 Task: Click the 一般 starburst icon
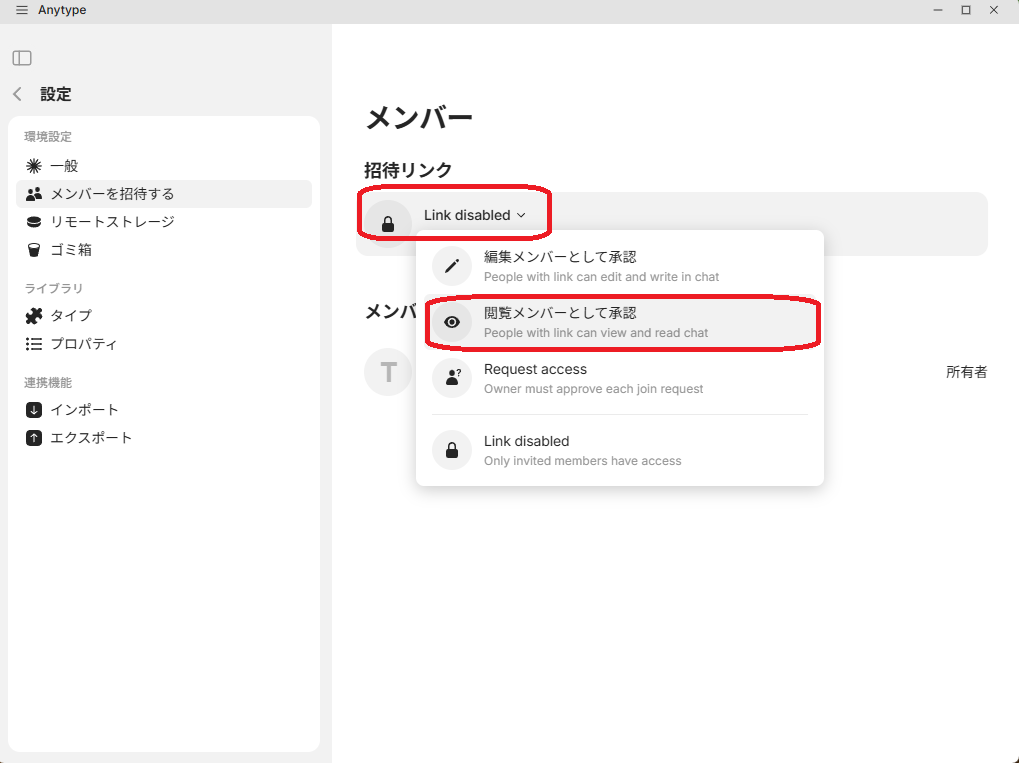coord(34,166)
